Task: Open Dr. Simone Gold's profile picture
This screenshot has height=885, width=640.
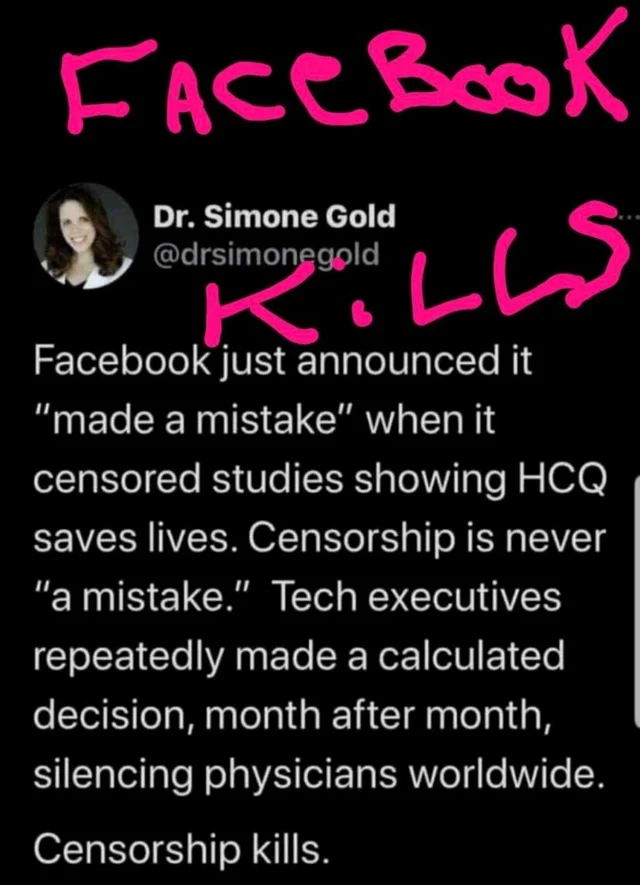Action: [x=86, y=236]
